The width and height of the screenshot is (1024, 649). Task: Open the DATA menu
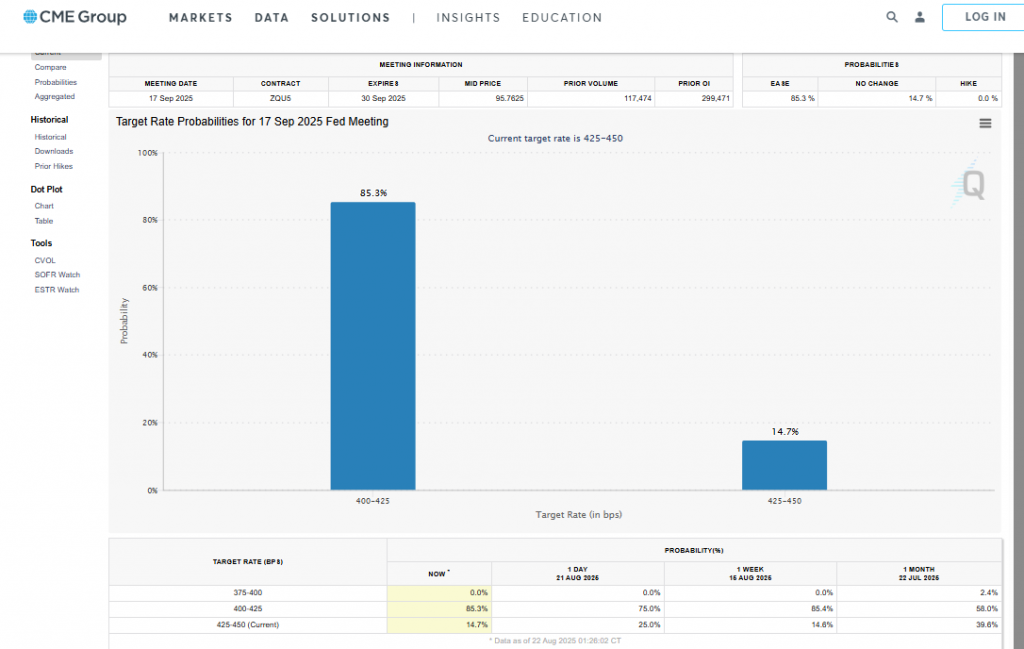pyautogui.click(x=271, y=18)
